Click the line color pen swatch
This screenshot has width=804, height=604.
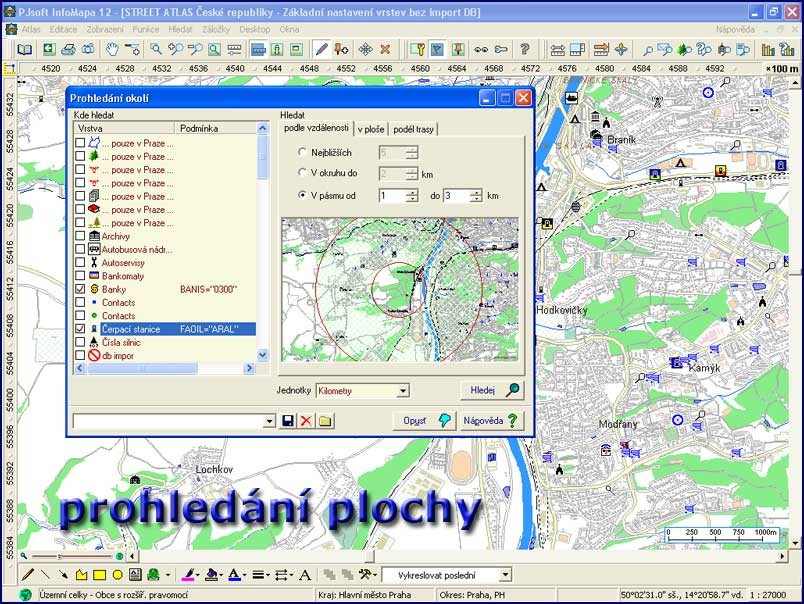188,575
